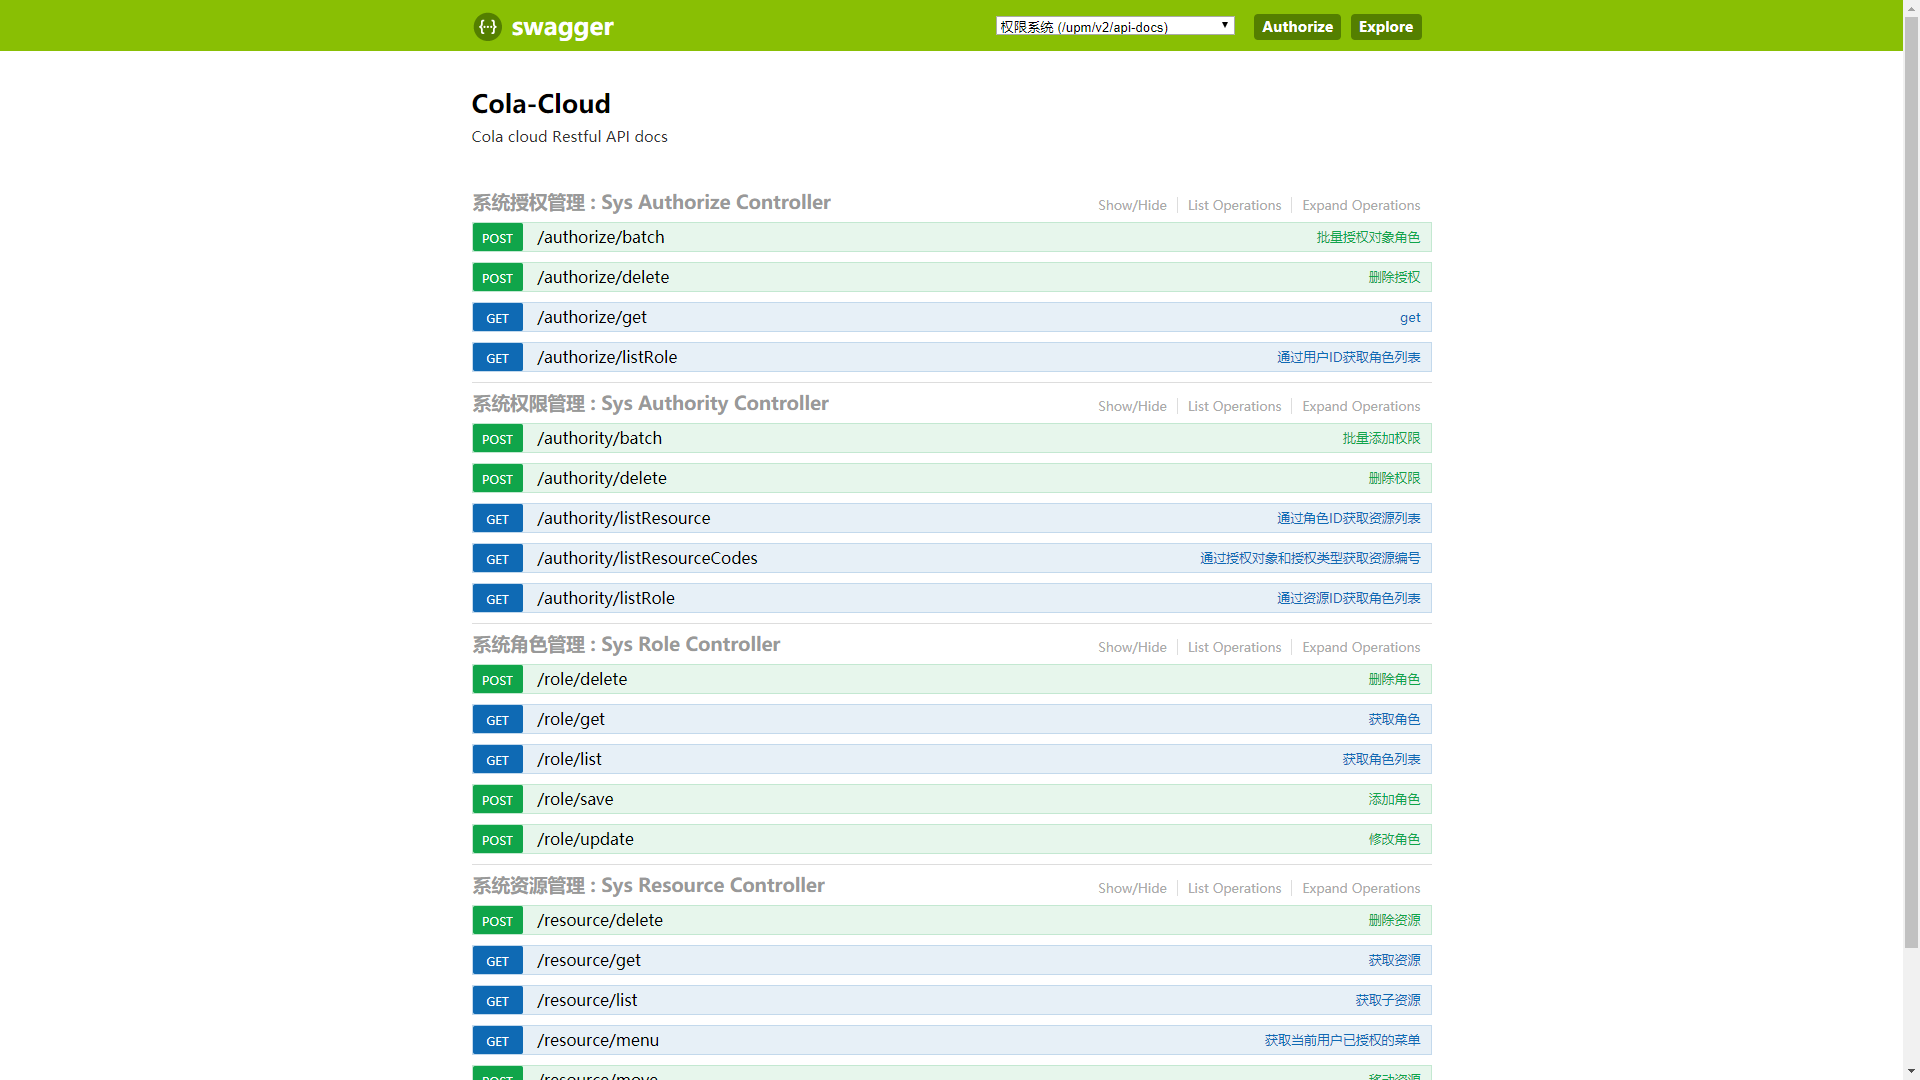Toggle Show/Hide for Sys Authorize Controller
The height and width of the screenshot is (1080, 1920).
pos(1132,205)
